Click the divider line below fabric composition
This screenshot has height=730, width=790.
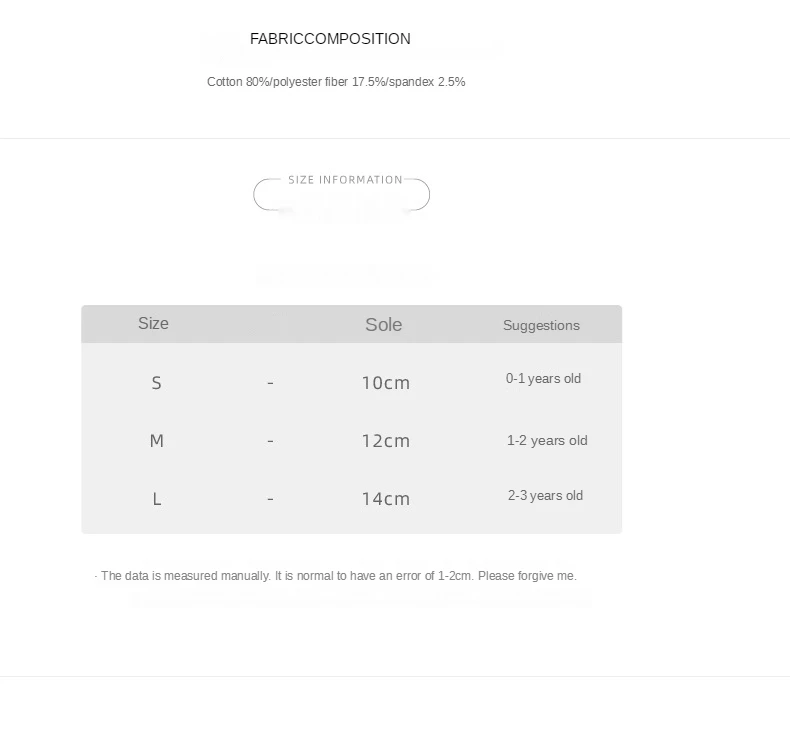(x=395, y=138)
